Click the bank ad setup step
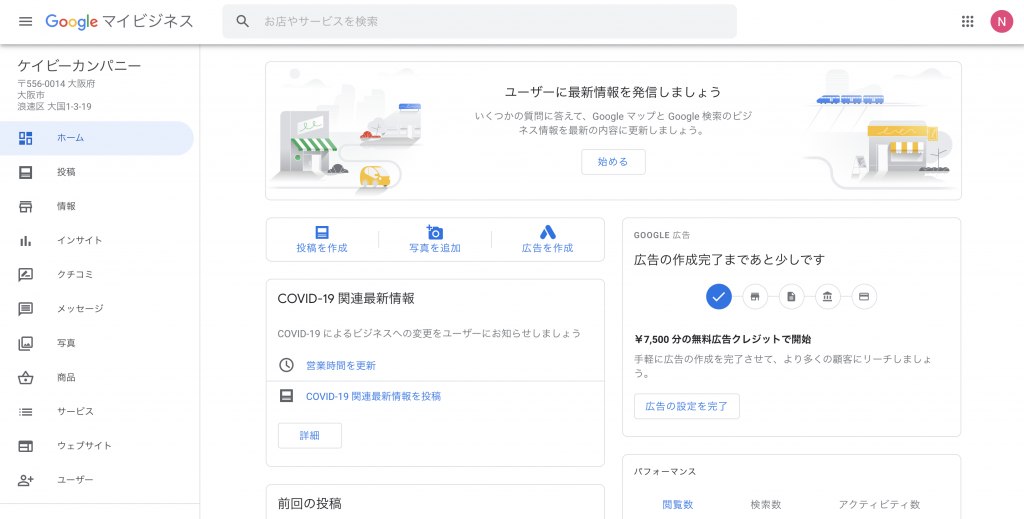The image size is (1024, 519). click(x=827, y=296)
